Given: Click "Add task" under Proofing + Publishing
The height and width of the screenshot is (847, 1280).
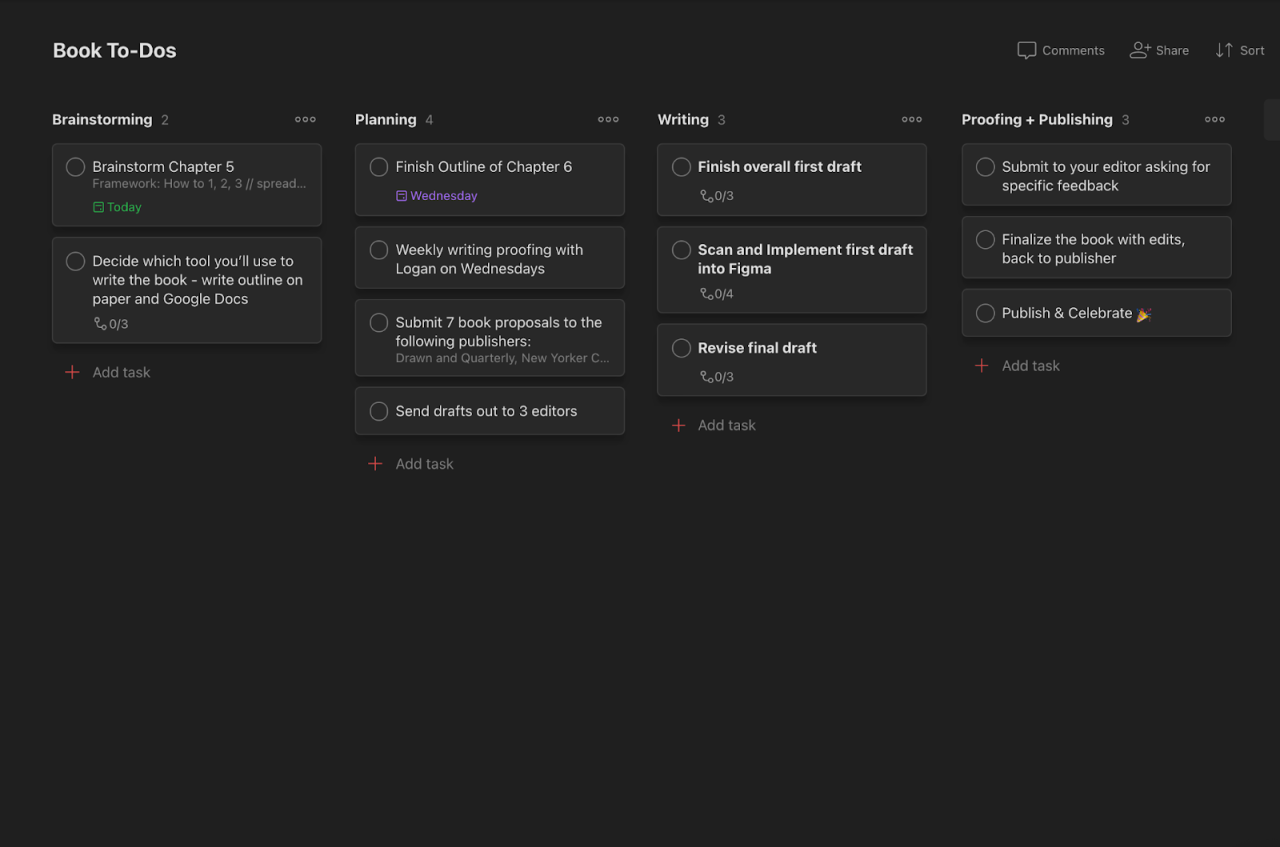Looking at the screenshot, I should 1031,365.
